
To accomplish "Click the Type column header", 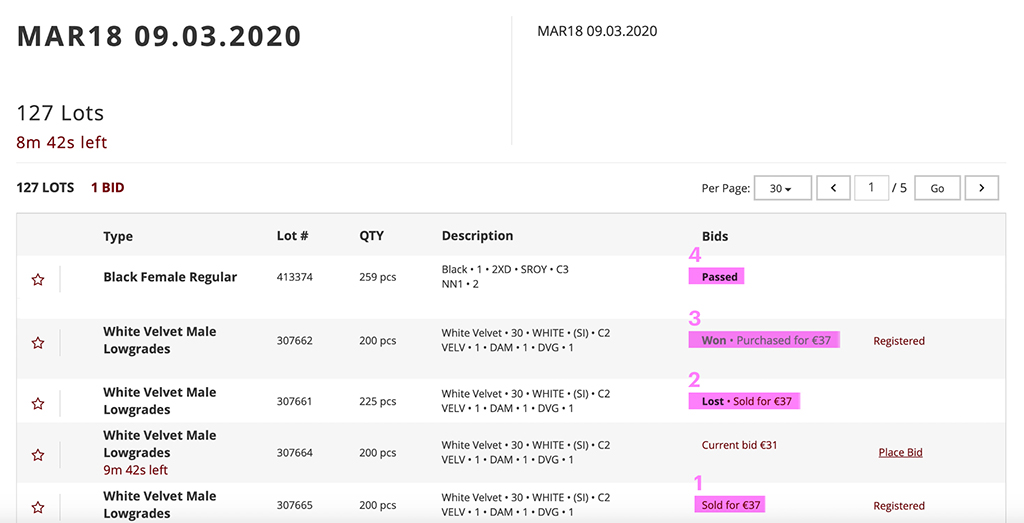I will (118, 237).
